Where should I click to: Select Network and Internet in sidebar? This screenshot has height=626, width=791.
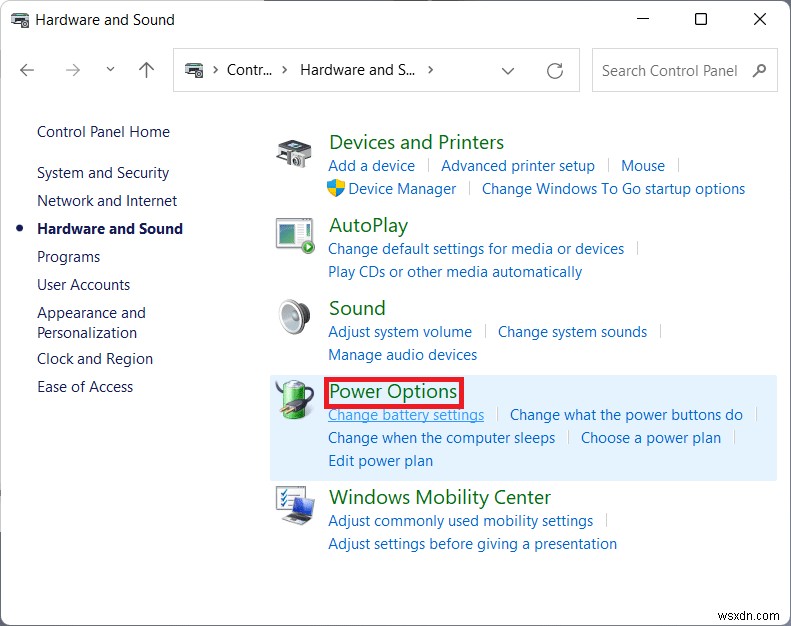click(x=107, y=201)
